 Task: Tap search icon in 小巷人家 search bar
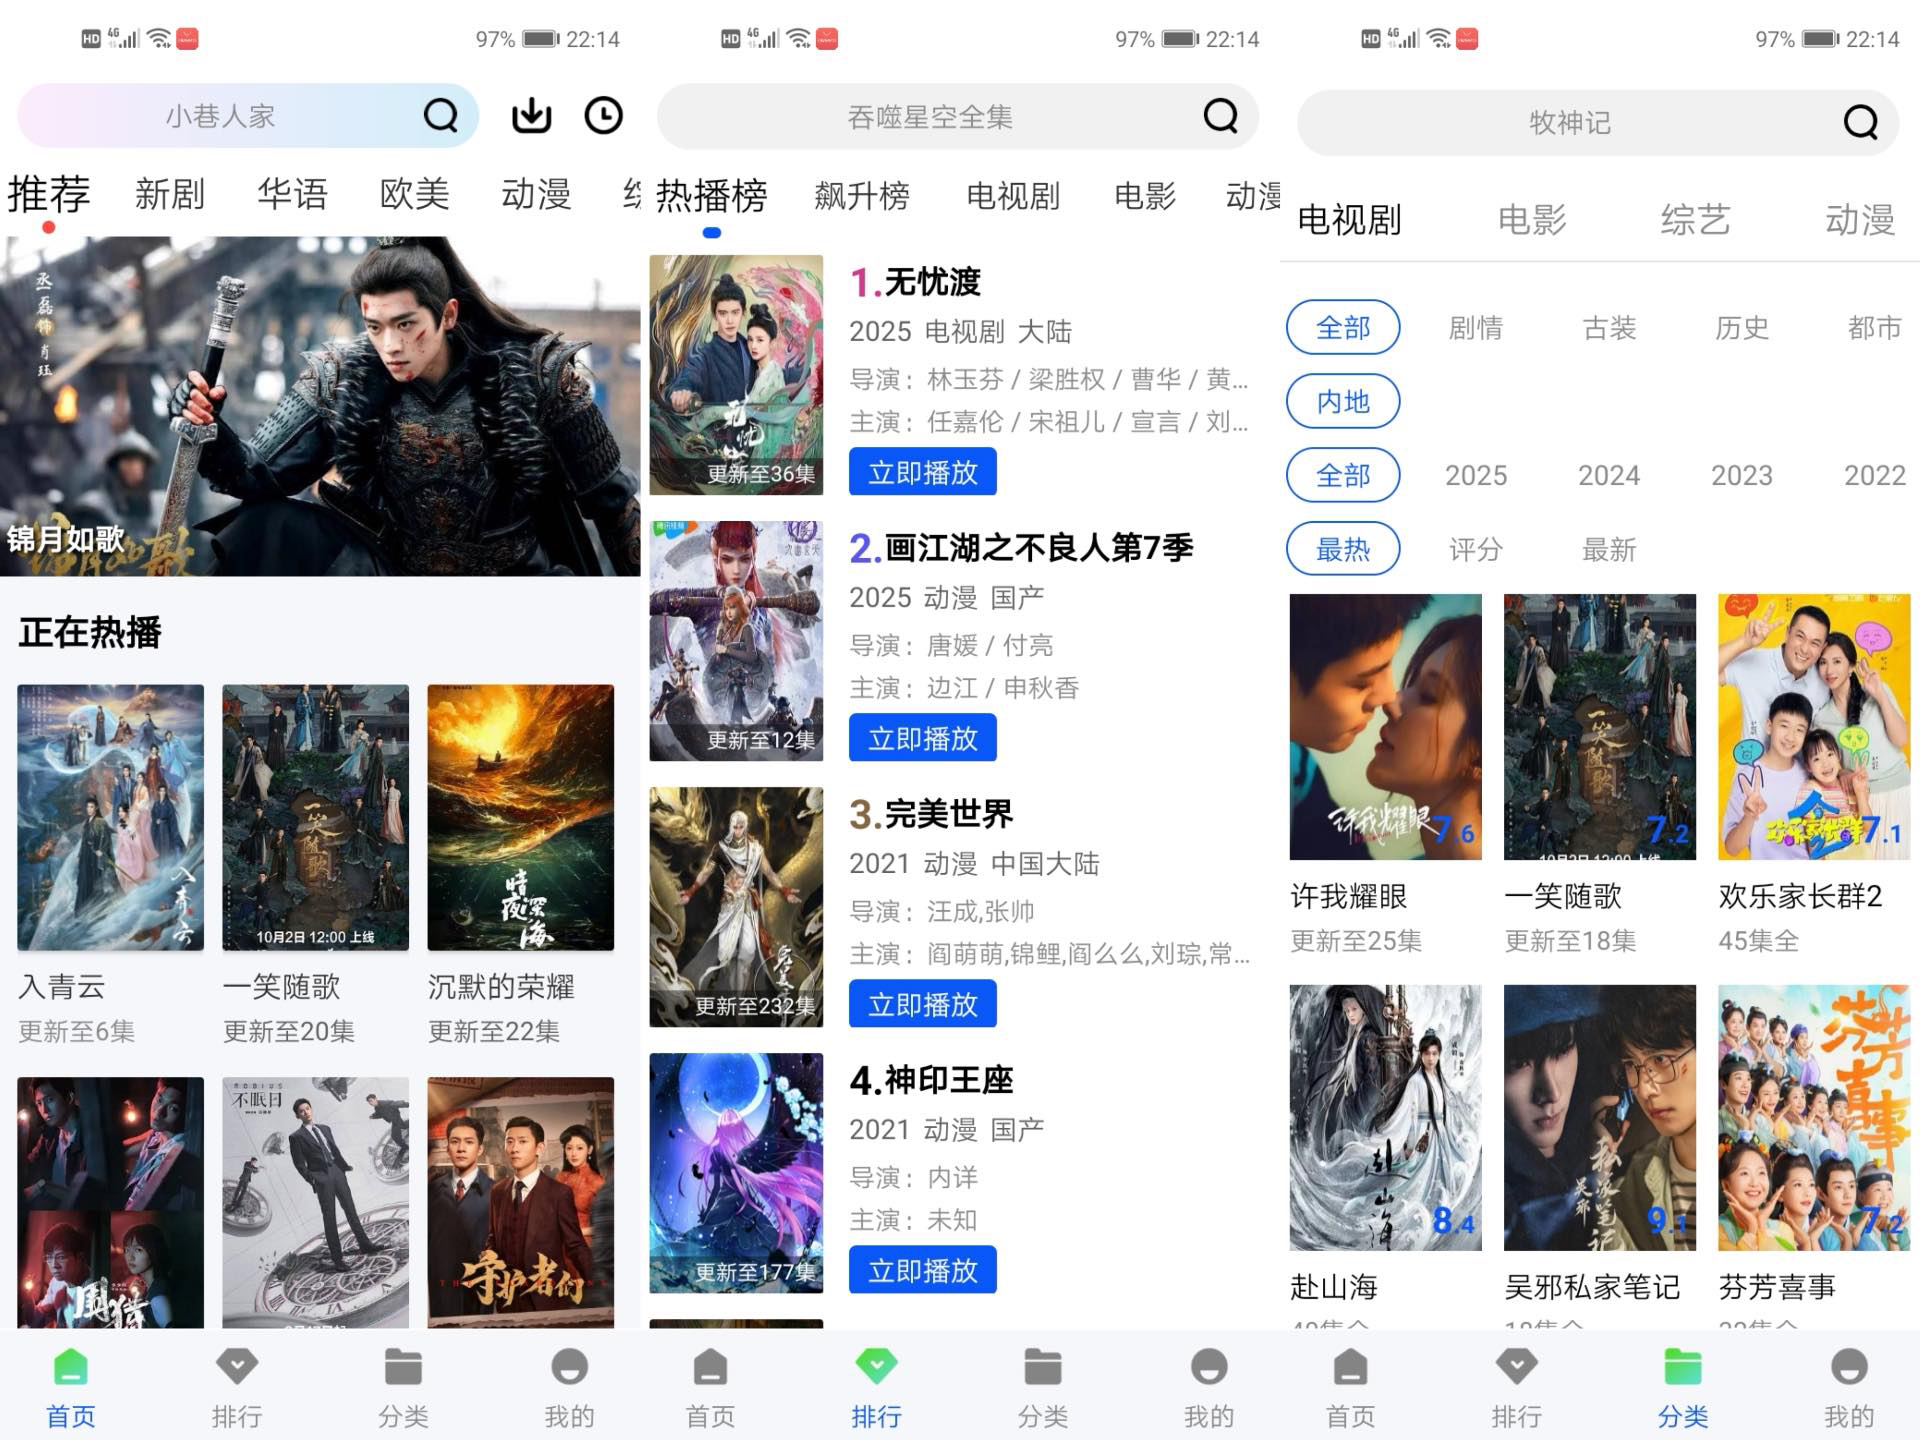click(440, 116)
